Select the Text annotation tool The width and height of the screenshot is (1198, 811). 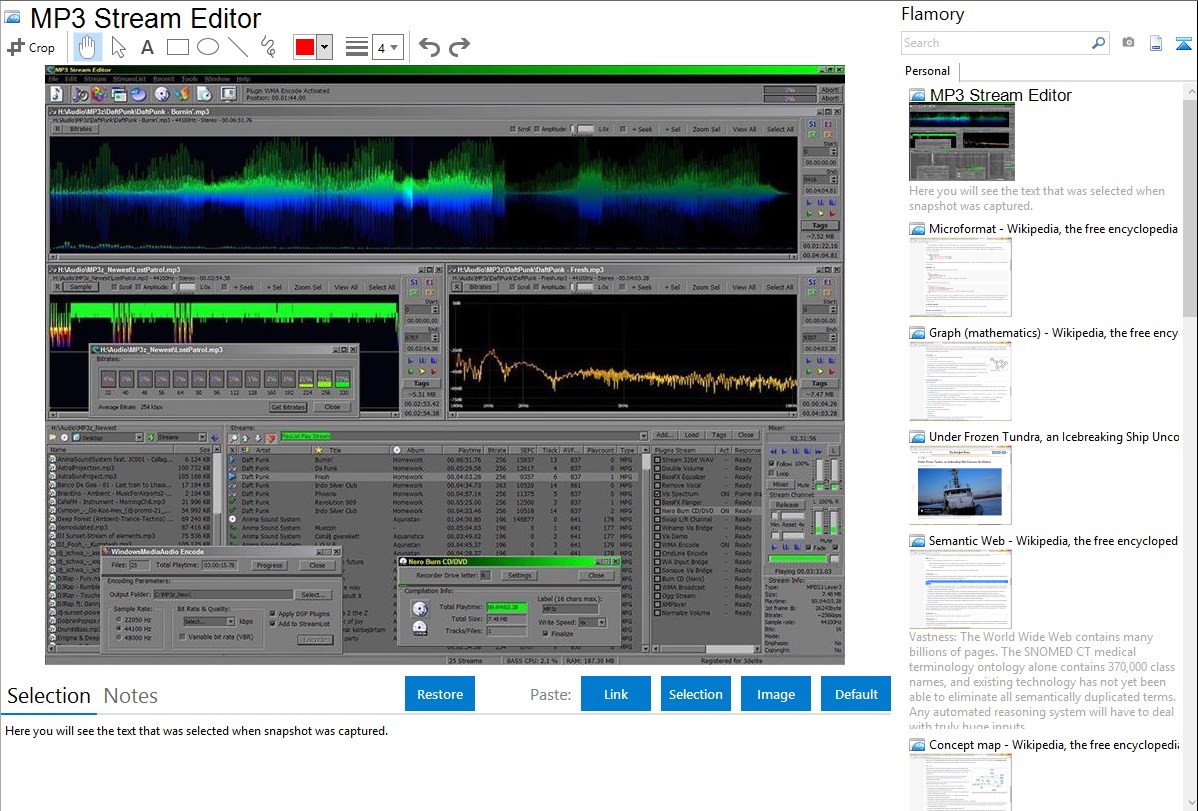coord(147,46)
